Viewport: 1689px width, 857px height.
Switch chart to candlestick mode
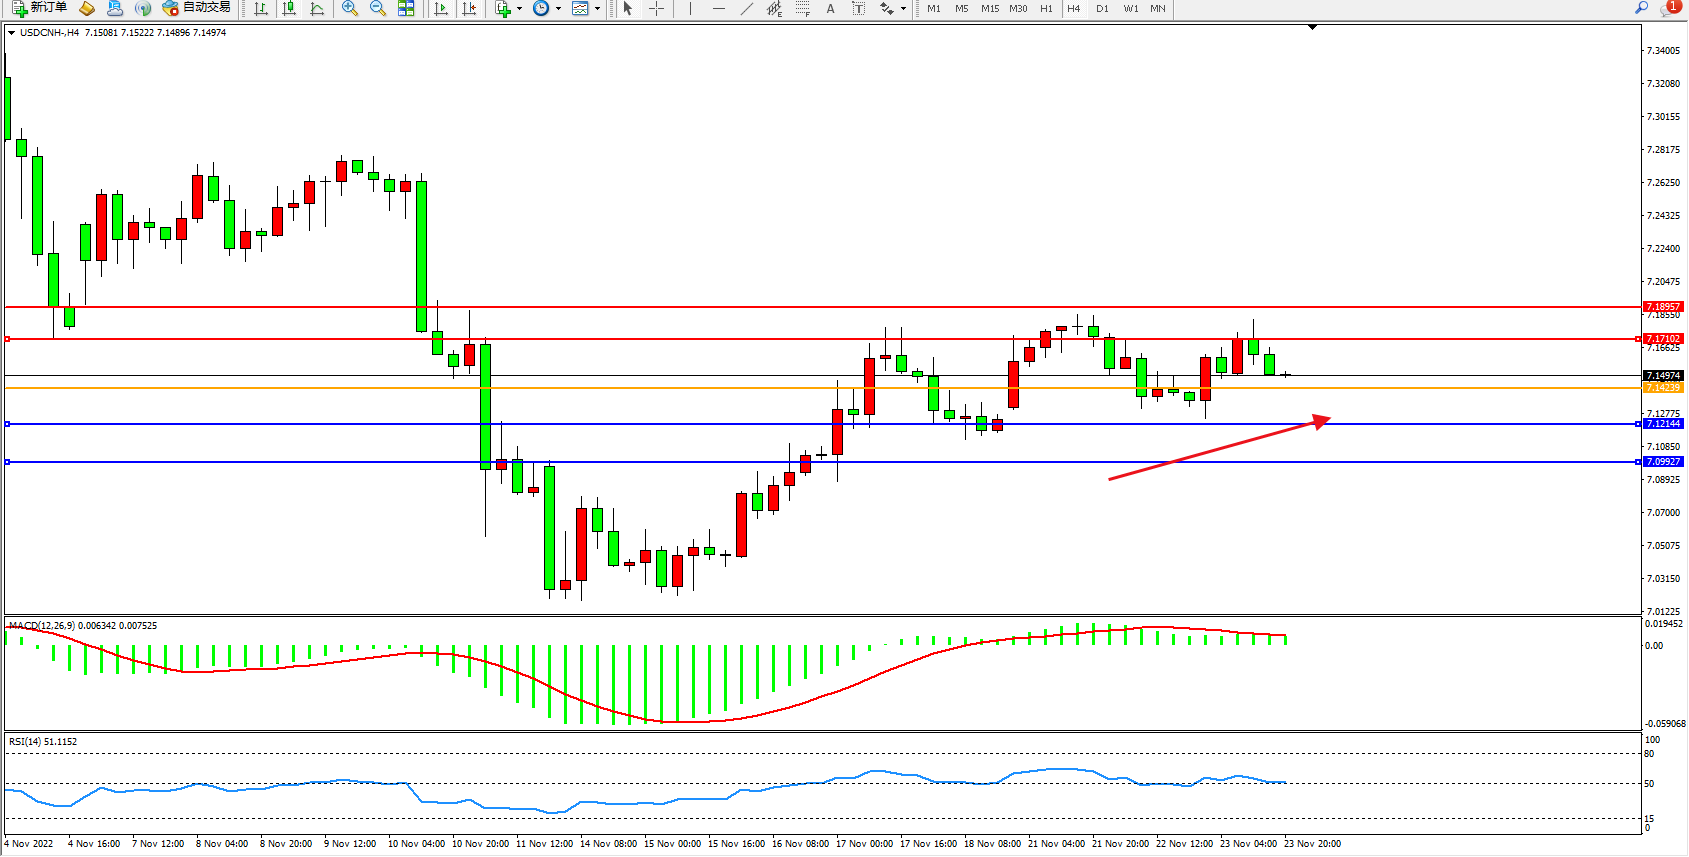[x=289, y=9]
